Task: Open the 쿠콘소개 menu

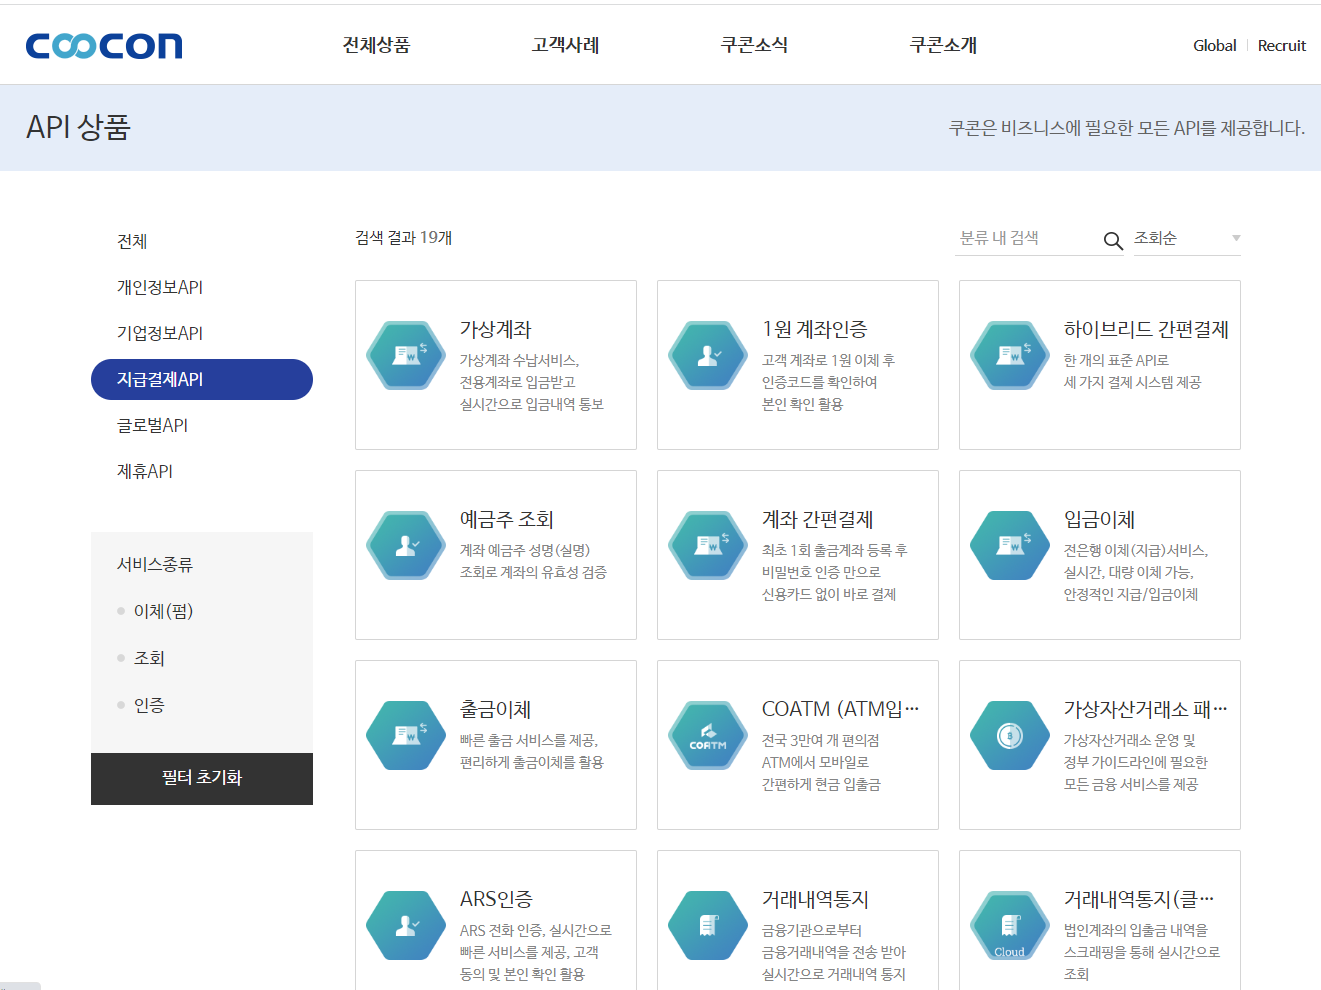Action: 943,45
